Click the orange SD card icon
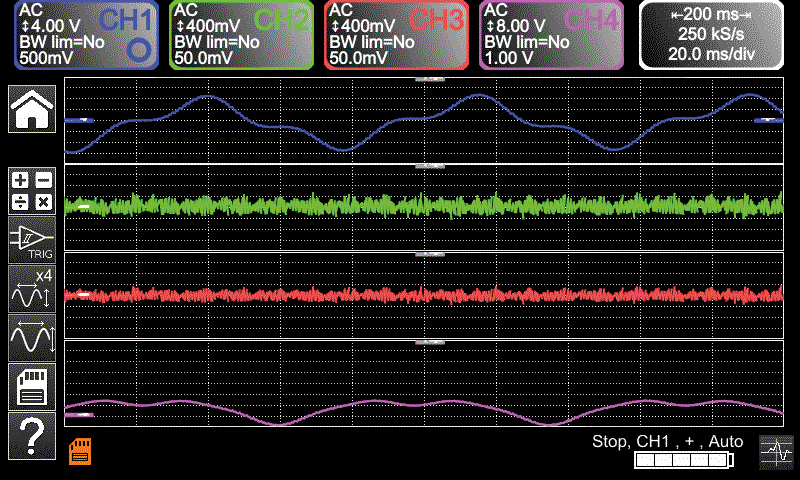Screen dimensions: 800x480 [80, 451]
